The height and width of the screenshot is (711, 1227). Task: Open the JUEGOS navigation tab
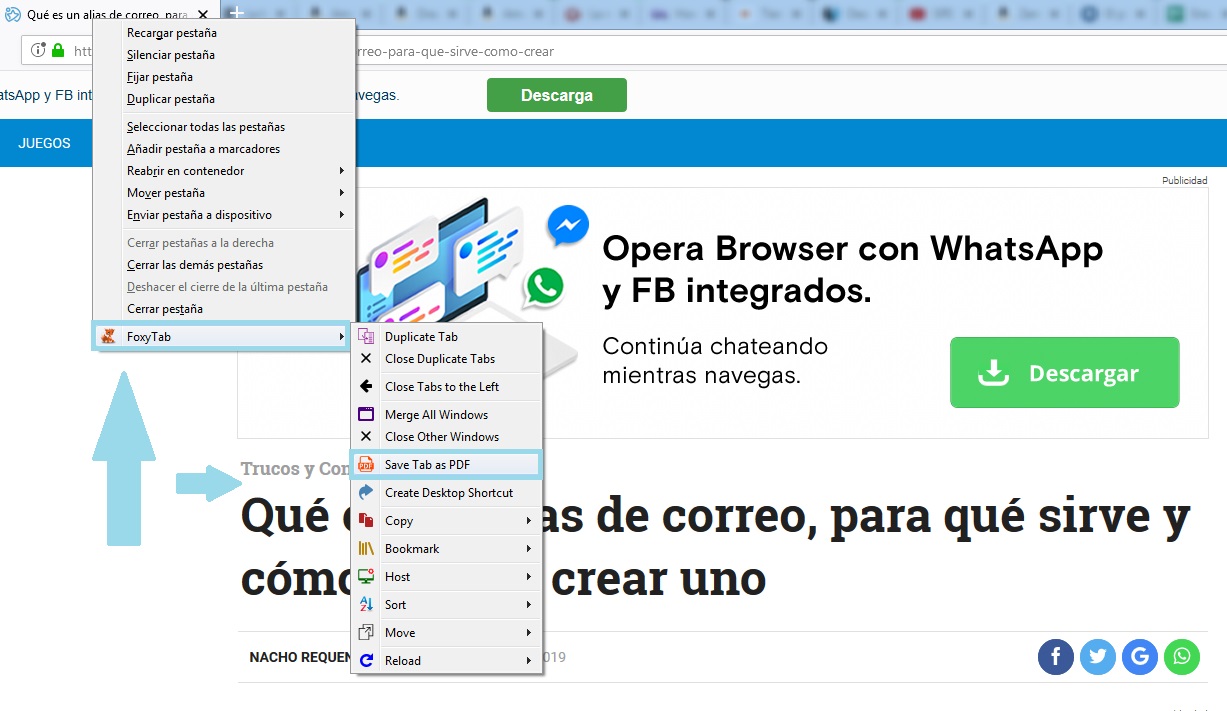click(45, 143)
